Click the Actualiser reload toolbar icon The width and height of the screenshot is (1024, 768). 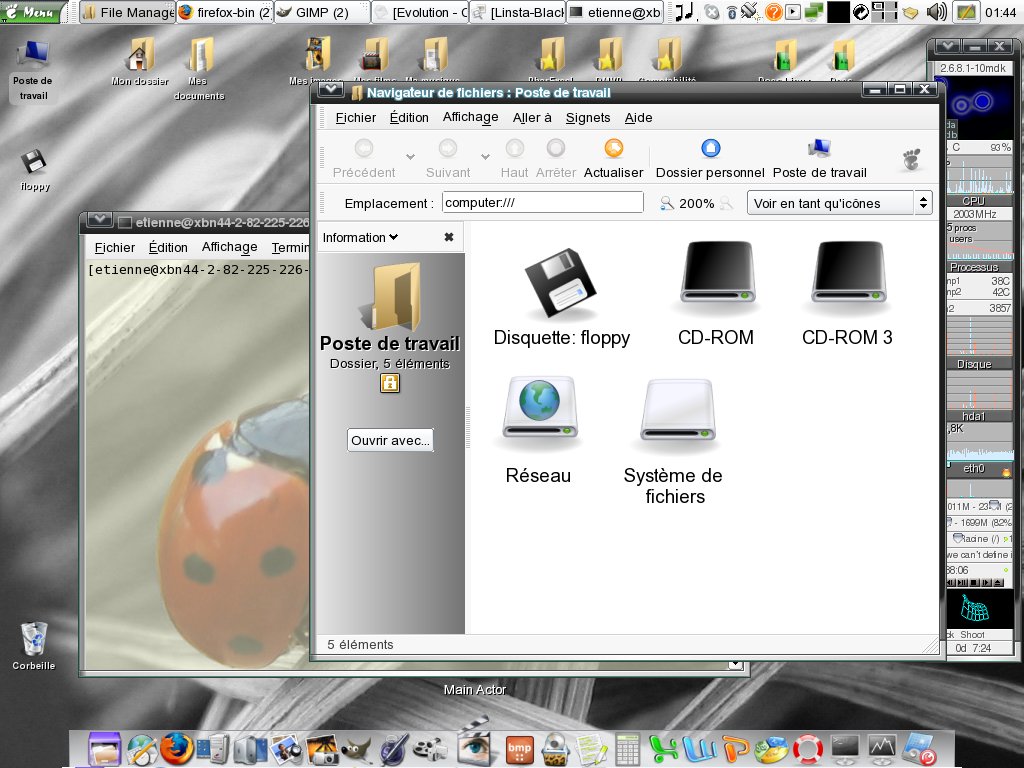(613, 148)
